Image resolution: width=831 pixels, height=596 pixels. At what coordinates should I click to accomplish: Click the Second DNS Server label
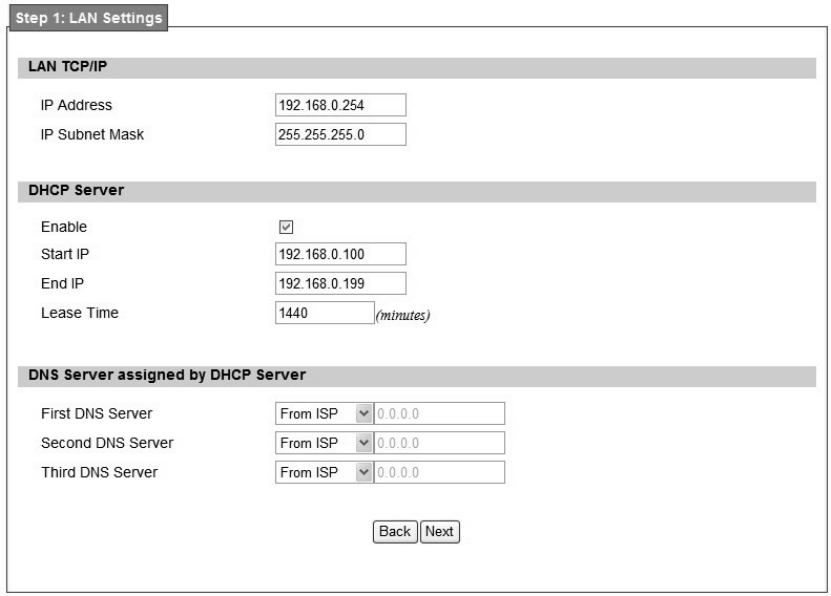[107, 443]
